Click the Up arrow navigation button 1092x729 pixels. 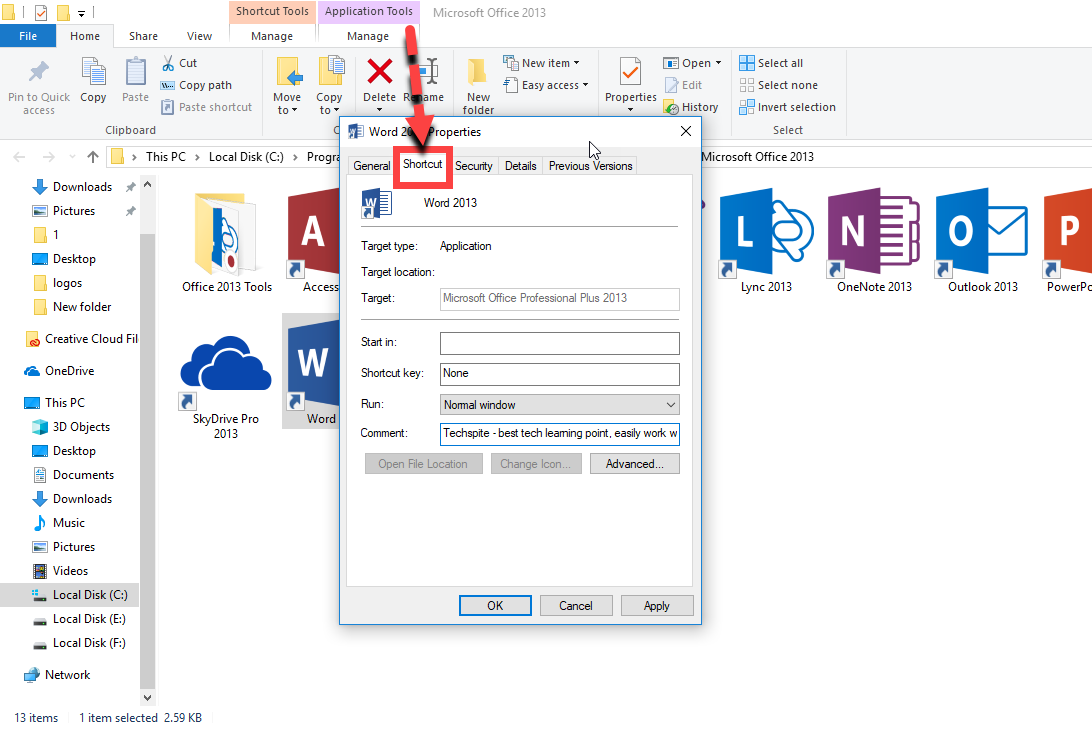click(x=93, y=157)
